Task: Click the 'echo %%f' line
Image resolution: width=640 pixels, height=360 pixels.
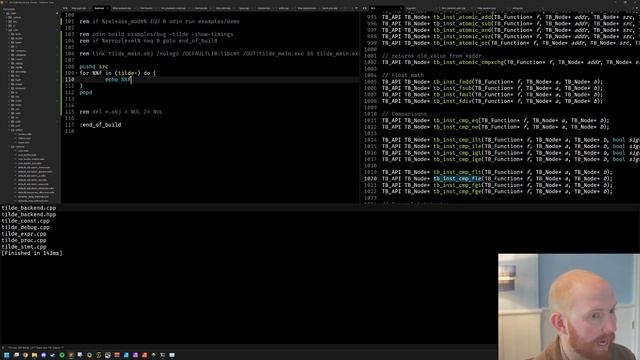Action: click(118, 80)
